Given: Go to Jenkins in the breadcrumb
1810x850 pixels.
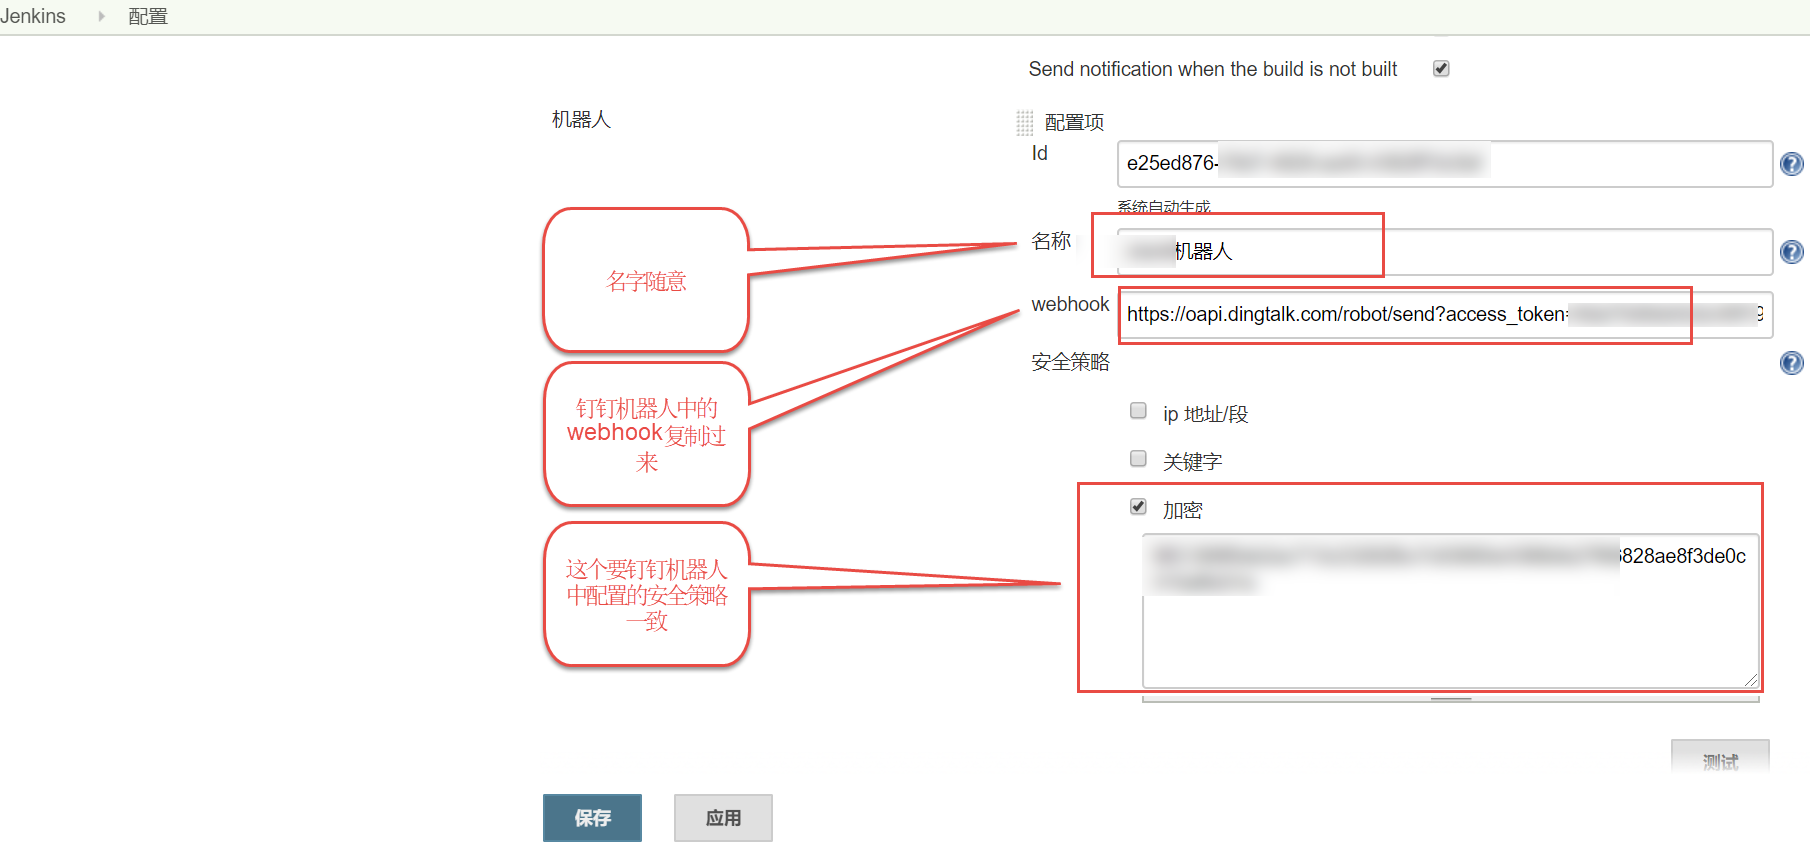Looking at the screenshot, I should tap(33, 16).
